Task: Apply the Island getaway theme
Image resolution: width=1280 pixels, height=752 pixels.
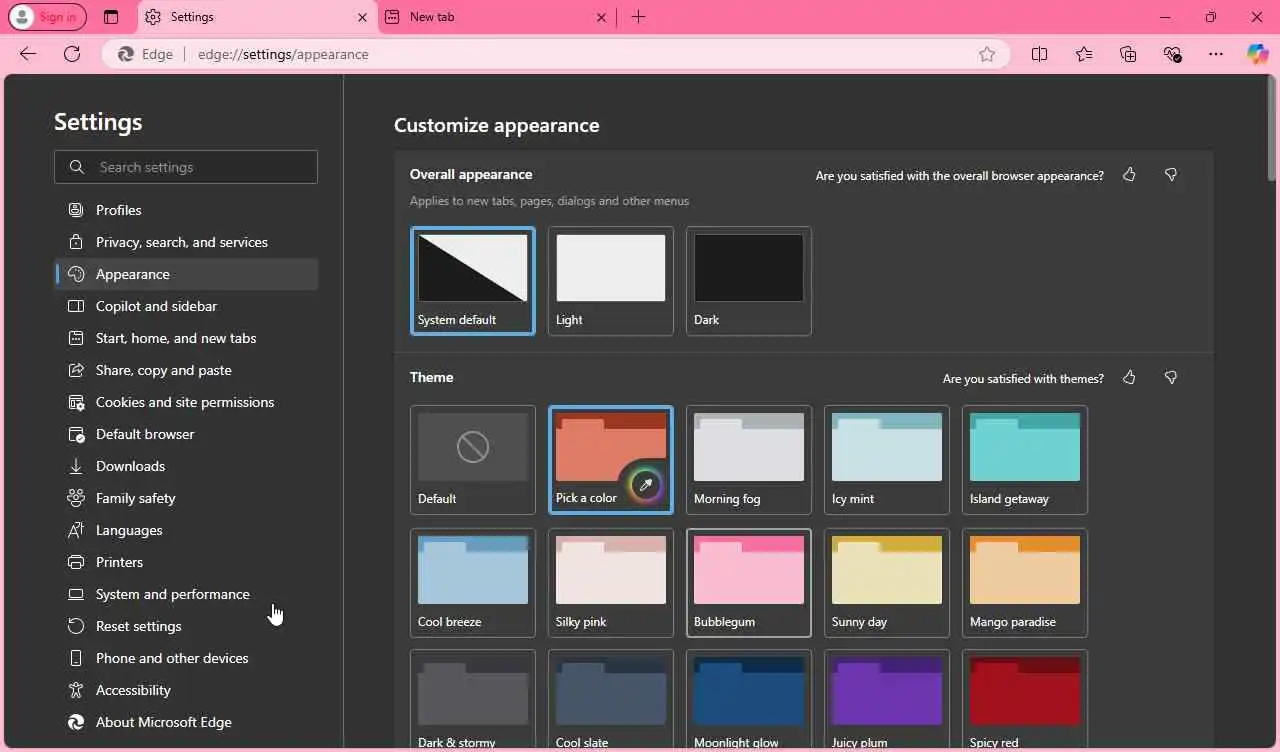Action: coord(1025,460)
